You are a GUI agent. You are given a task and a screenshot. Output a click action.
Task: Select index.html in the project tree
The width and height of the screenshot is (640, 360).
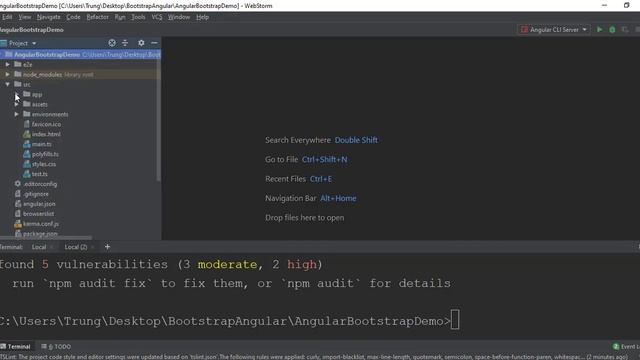tap(46, 134)
